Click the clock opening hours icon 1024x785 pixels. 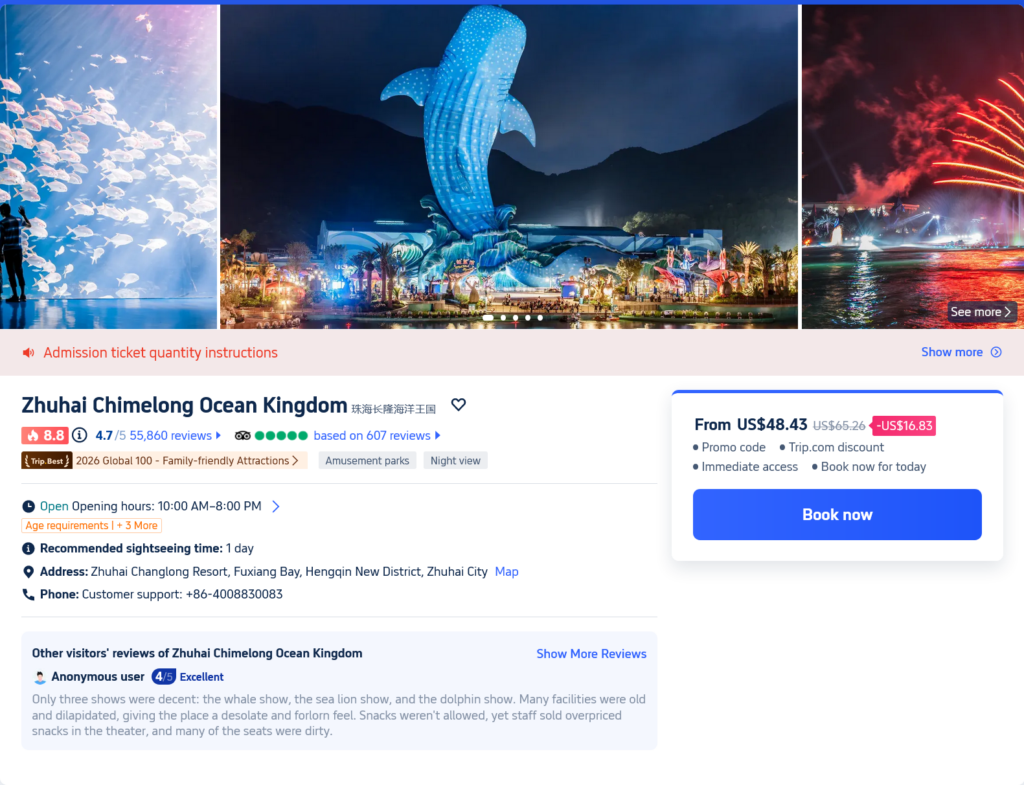[29, 506]
